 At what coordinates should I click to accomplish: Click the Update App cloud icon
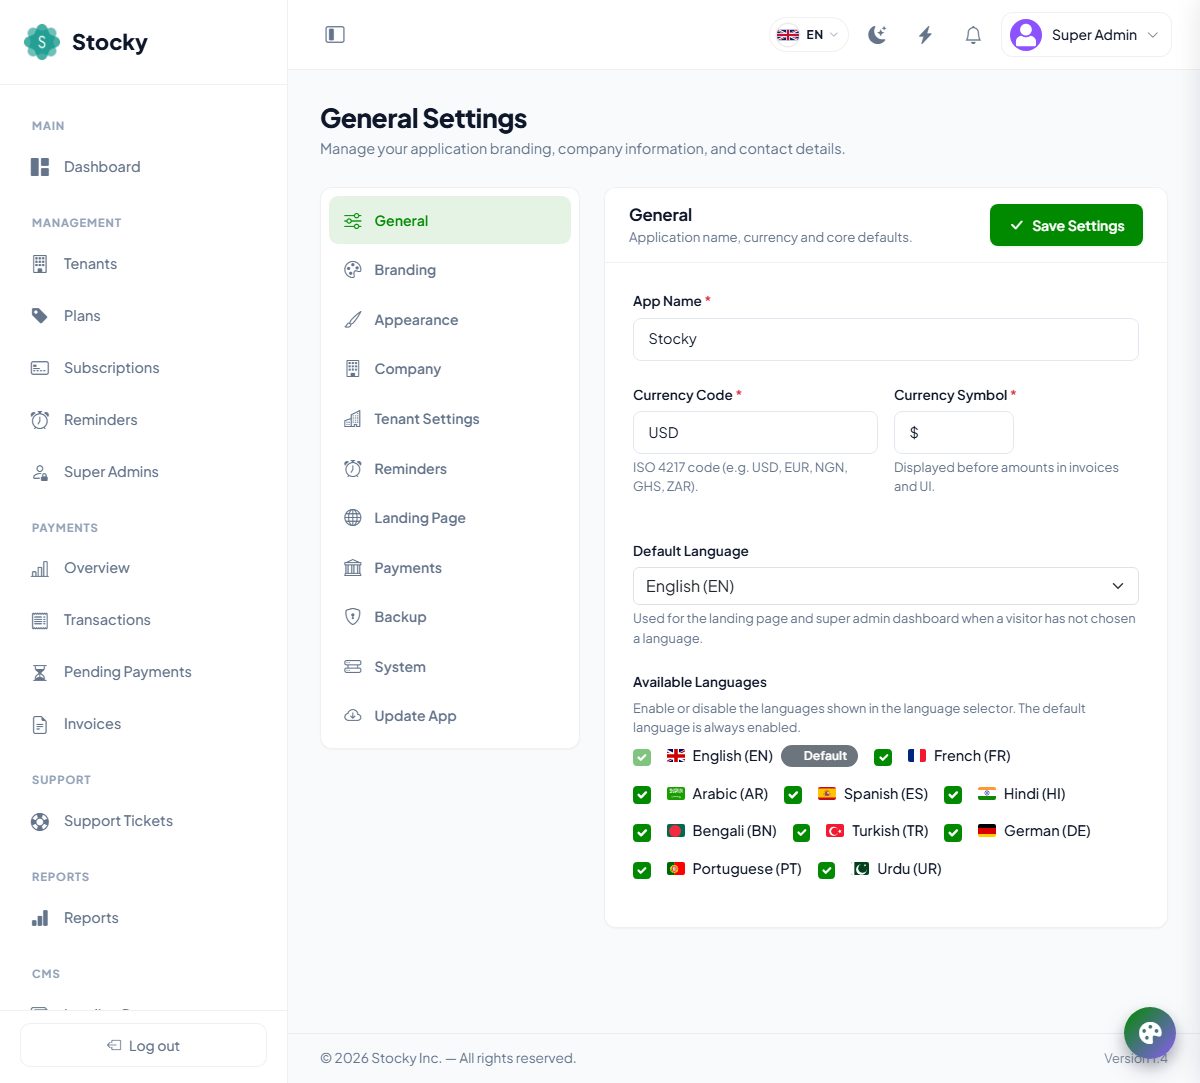tap(353, 716)
